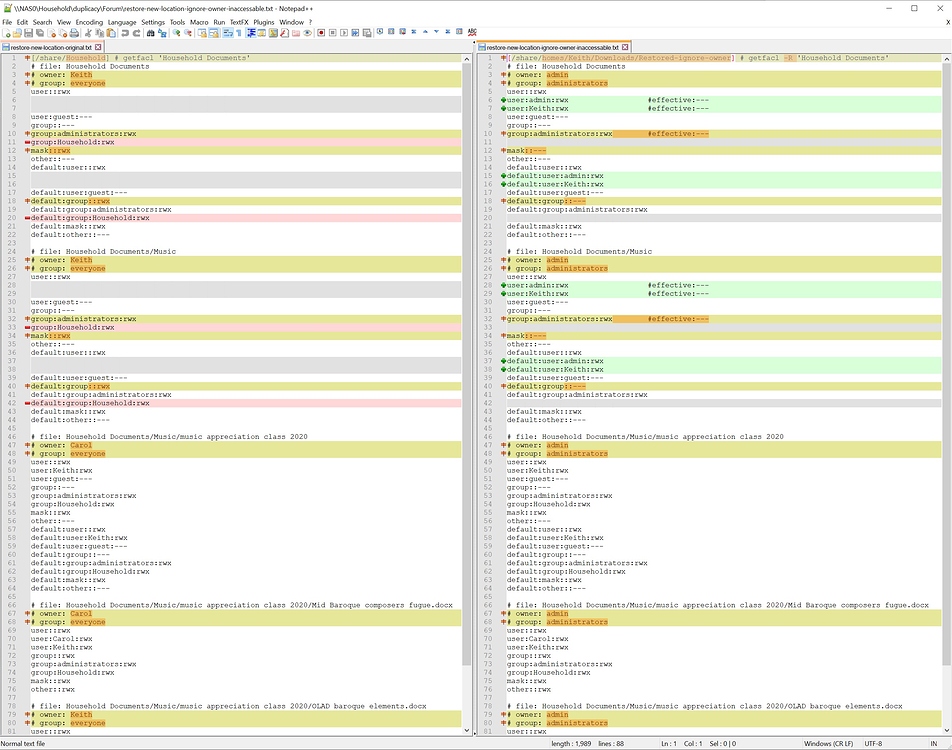The height and width of the screenshot is (750, 952).
Task: Click right pane vertical scrollbar
Action: tap(947, 364)
